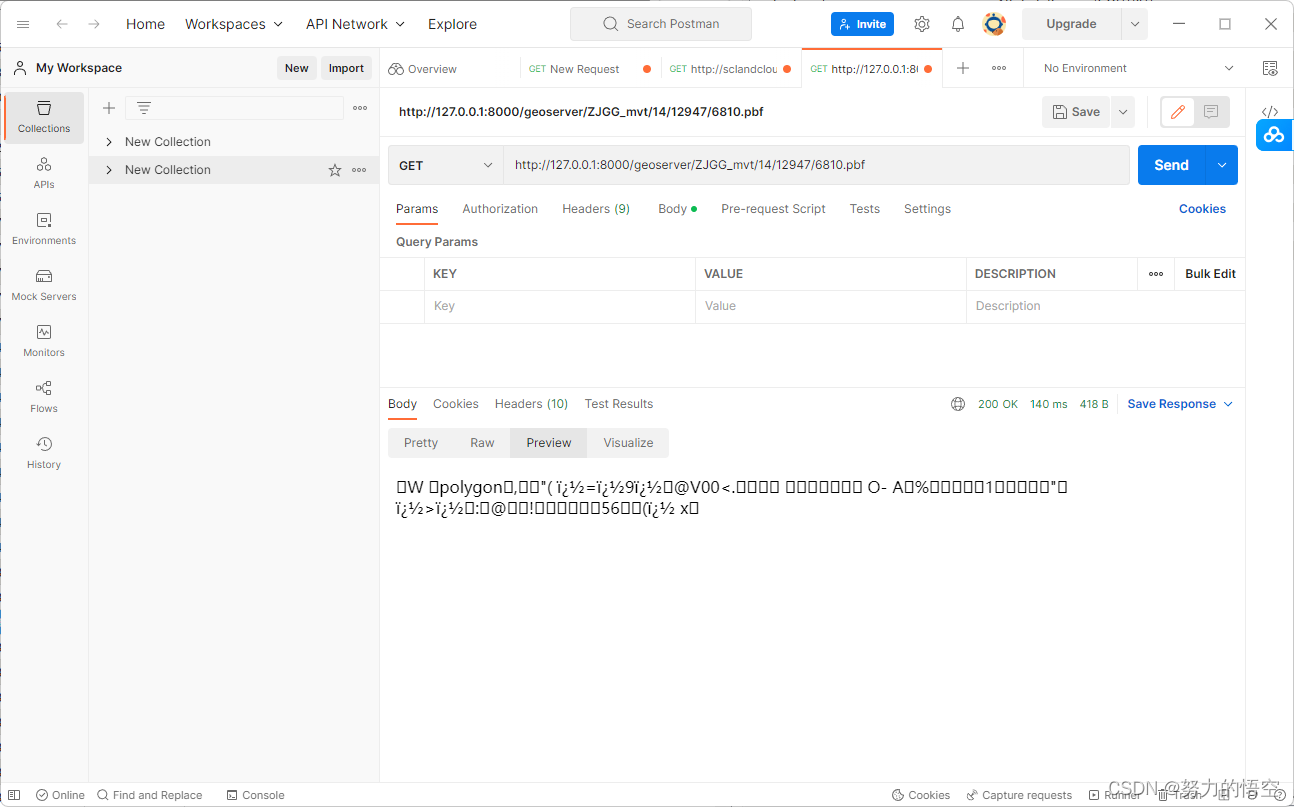The height and width of the screenshot is (807, 1294).
Task: Show the Pretty response view
Action: click(x=421, y=443)
